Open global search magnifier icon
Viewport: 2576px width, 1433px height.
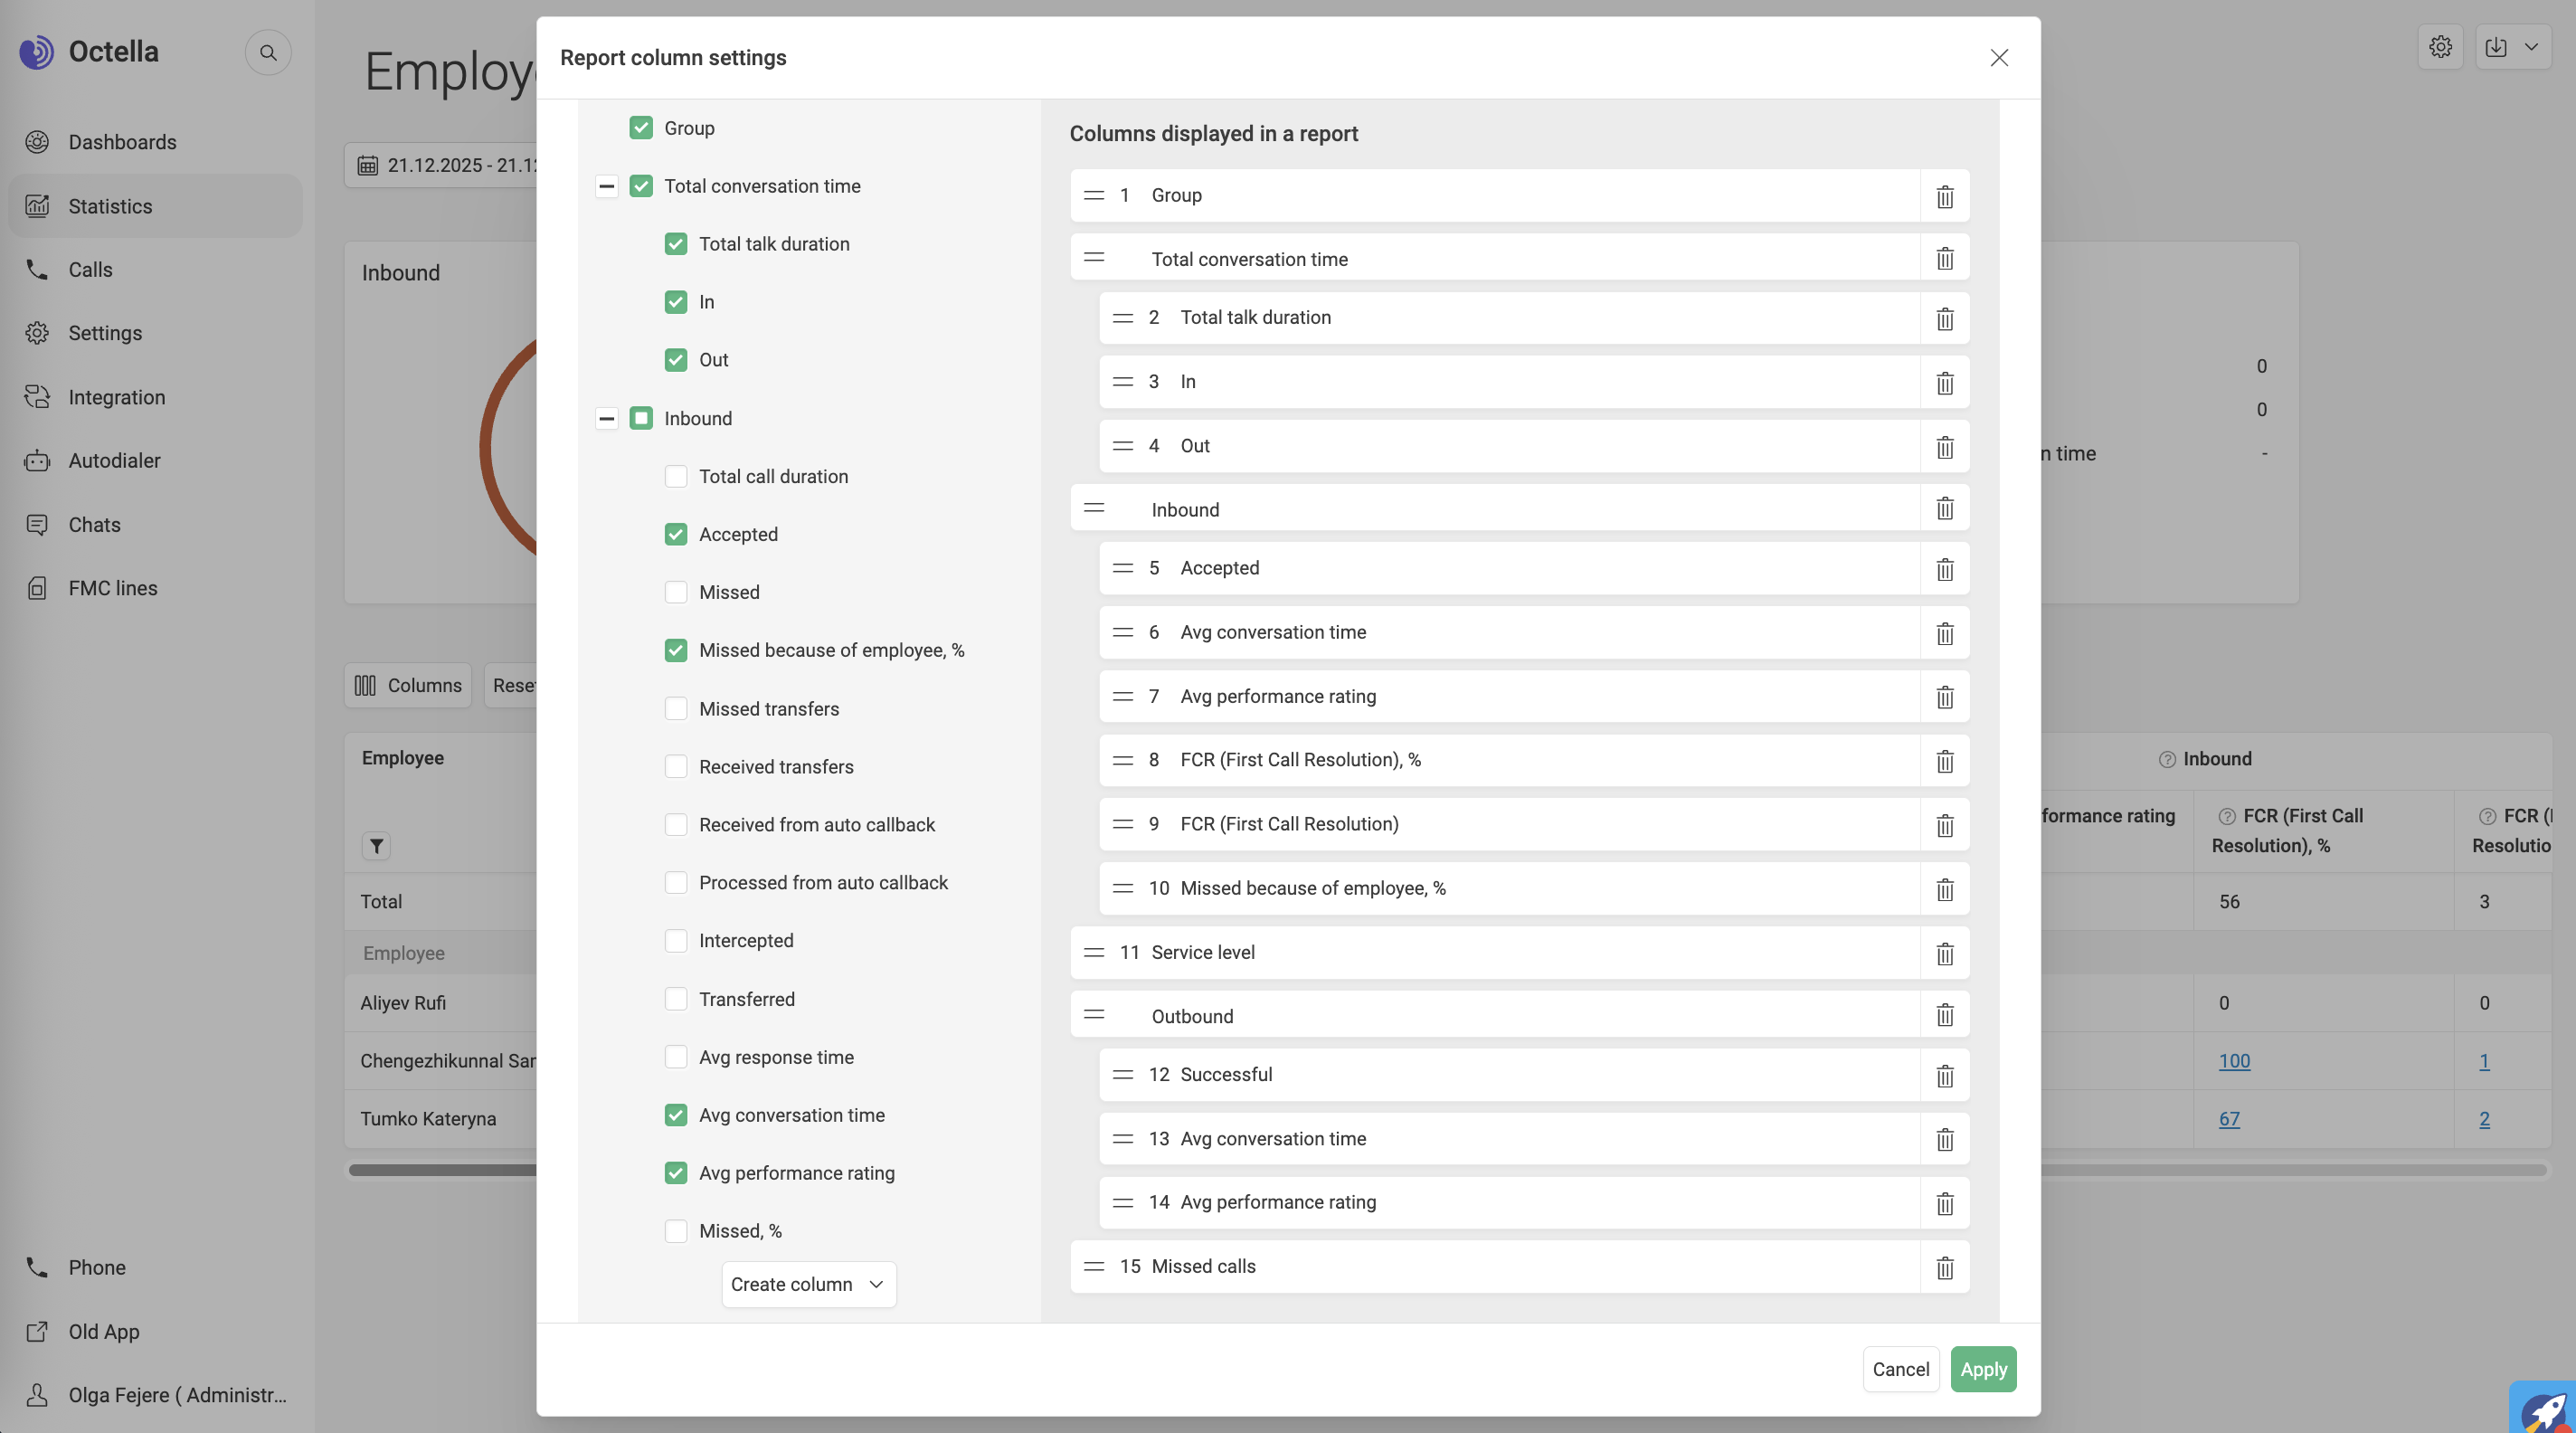click(268, 52)
